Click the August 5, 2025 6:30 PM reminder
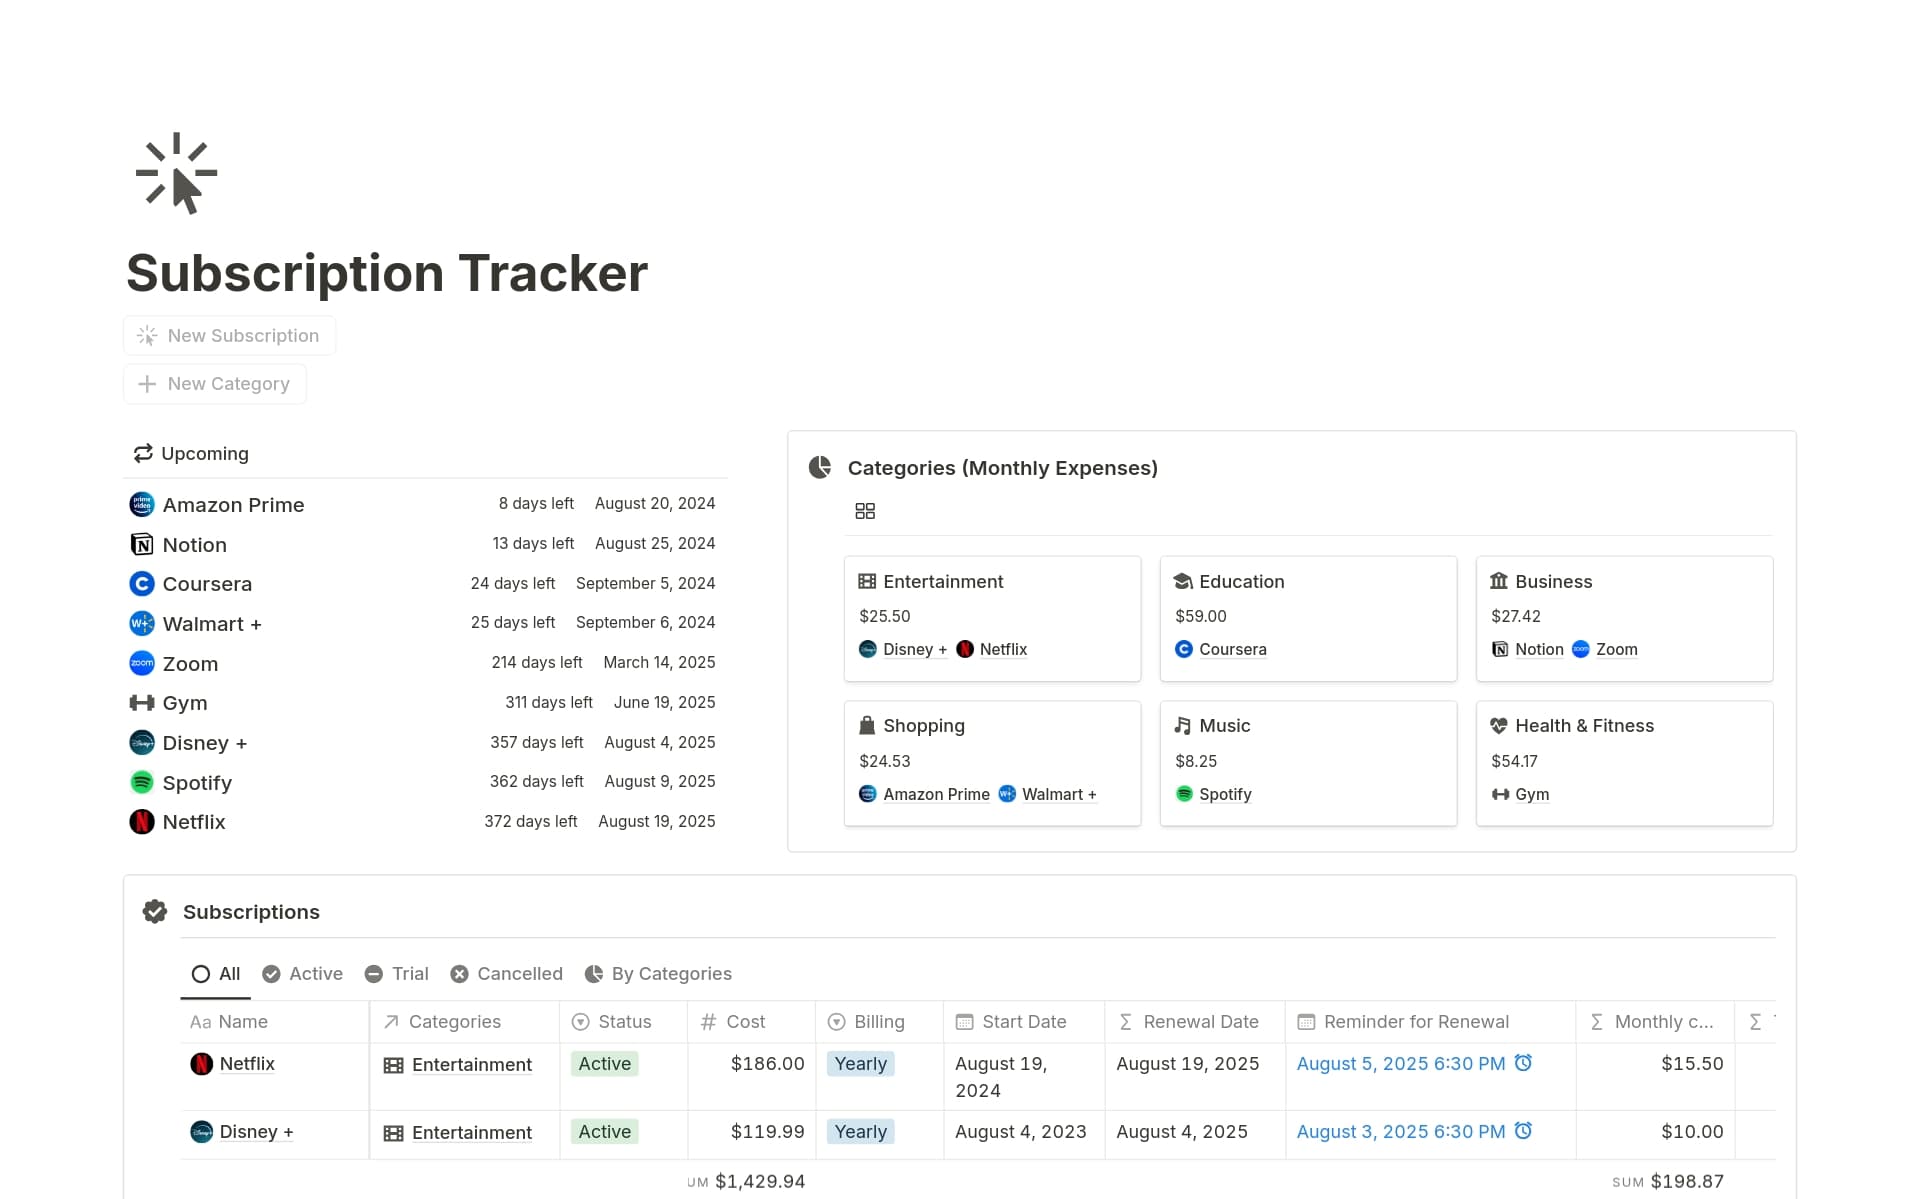 [x=1401, y=1063]
